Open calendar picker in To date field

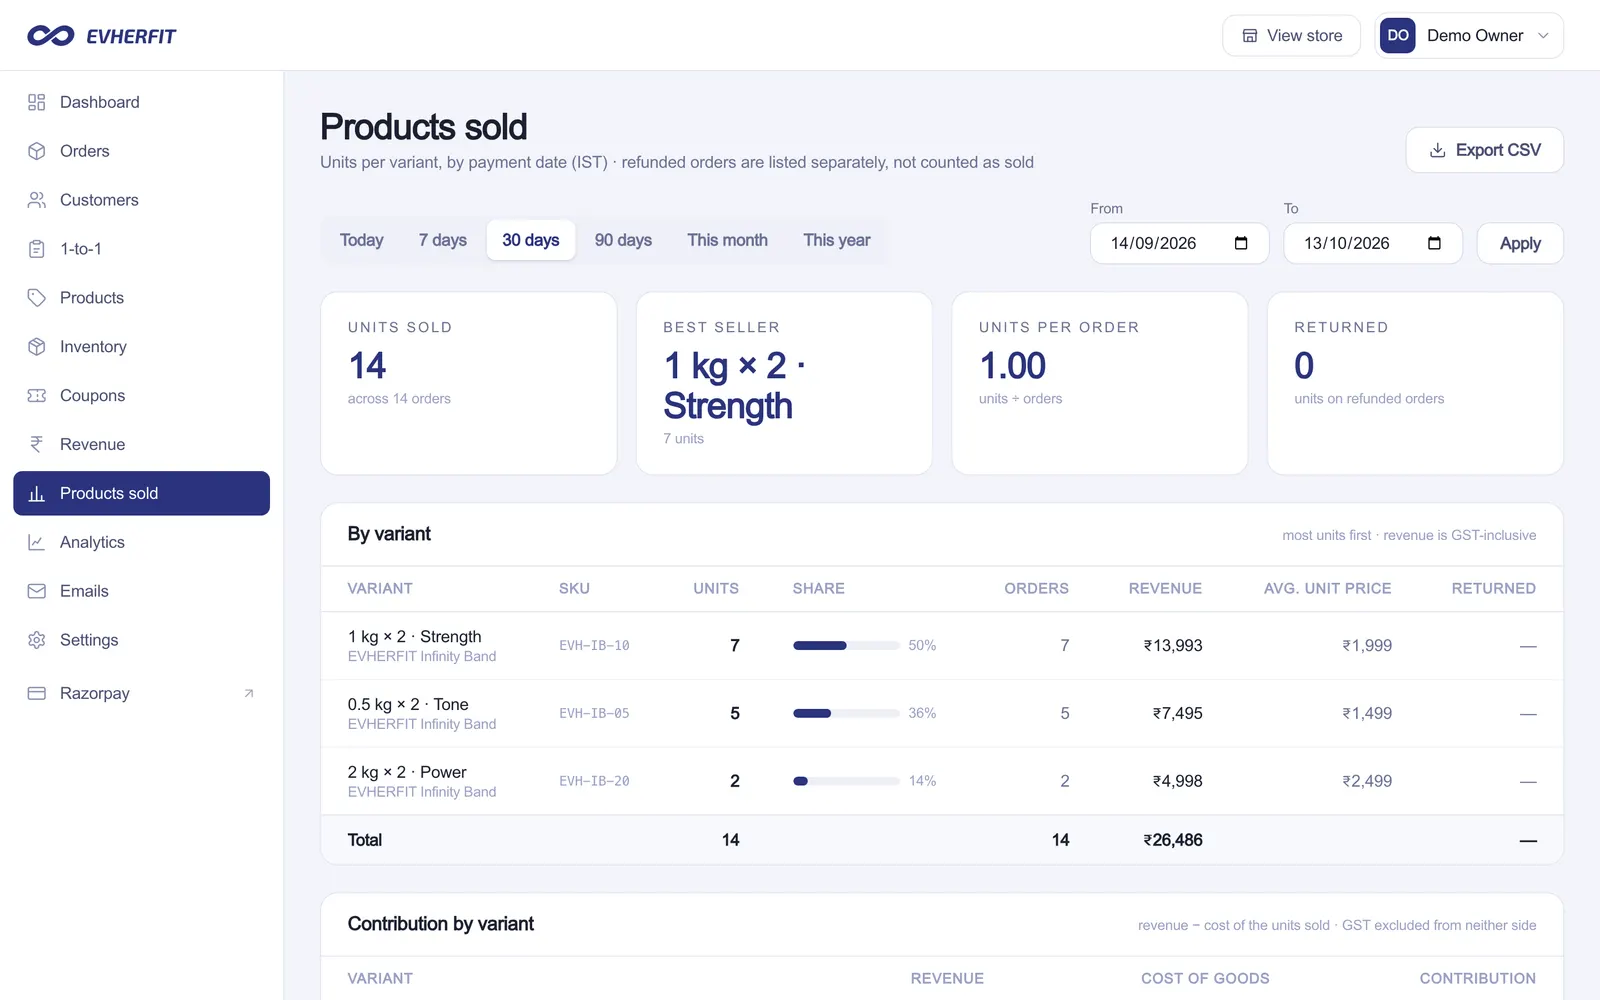point(1434,243)
